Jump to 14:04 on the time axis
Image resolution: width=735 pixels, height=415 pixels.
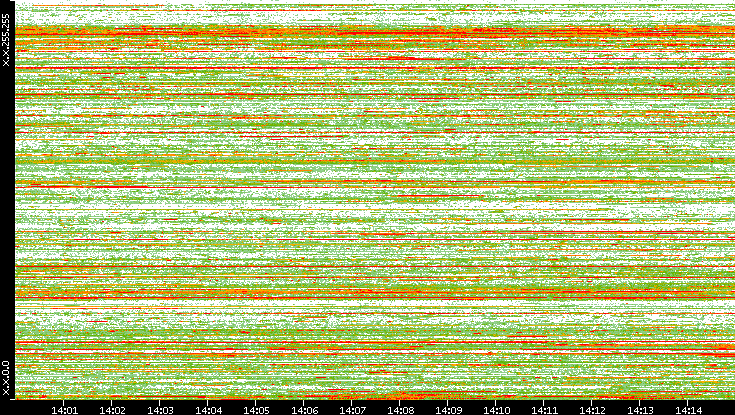click(209, 409)
